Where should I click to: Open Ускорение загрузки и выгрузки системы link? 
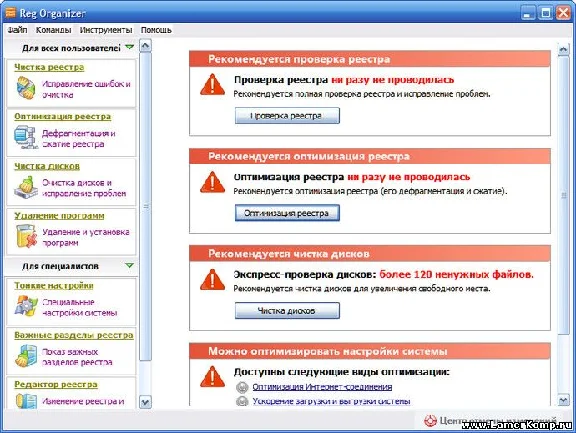point(331,401)
